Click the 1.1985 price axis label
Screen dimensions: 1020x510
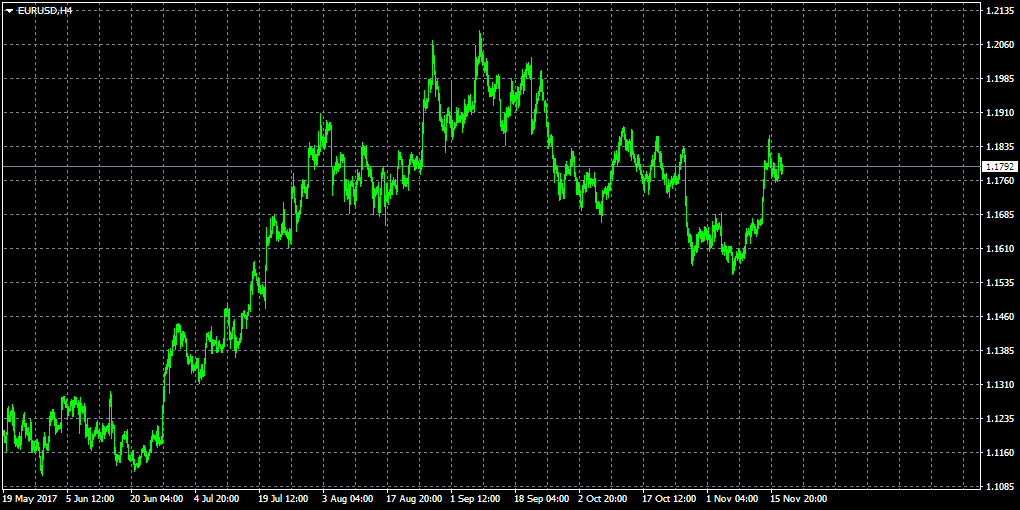click(999, 79)
